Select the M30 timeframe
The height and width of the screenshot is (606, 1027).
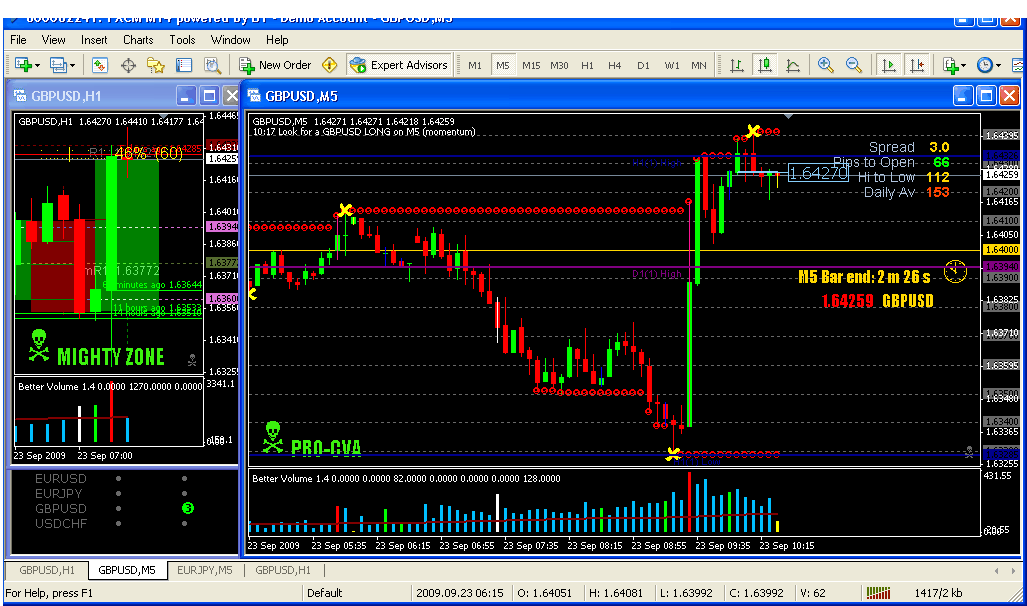(559, 65)
